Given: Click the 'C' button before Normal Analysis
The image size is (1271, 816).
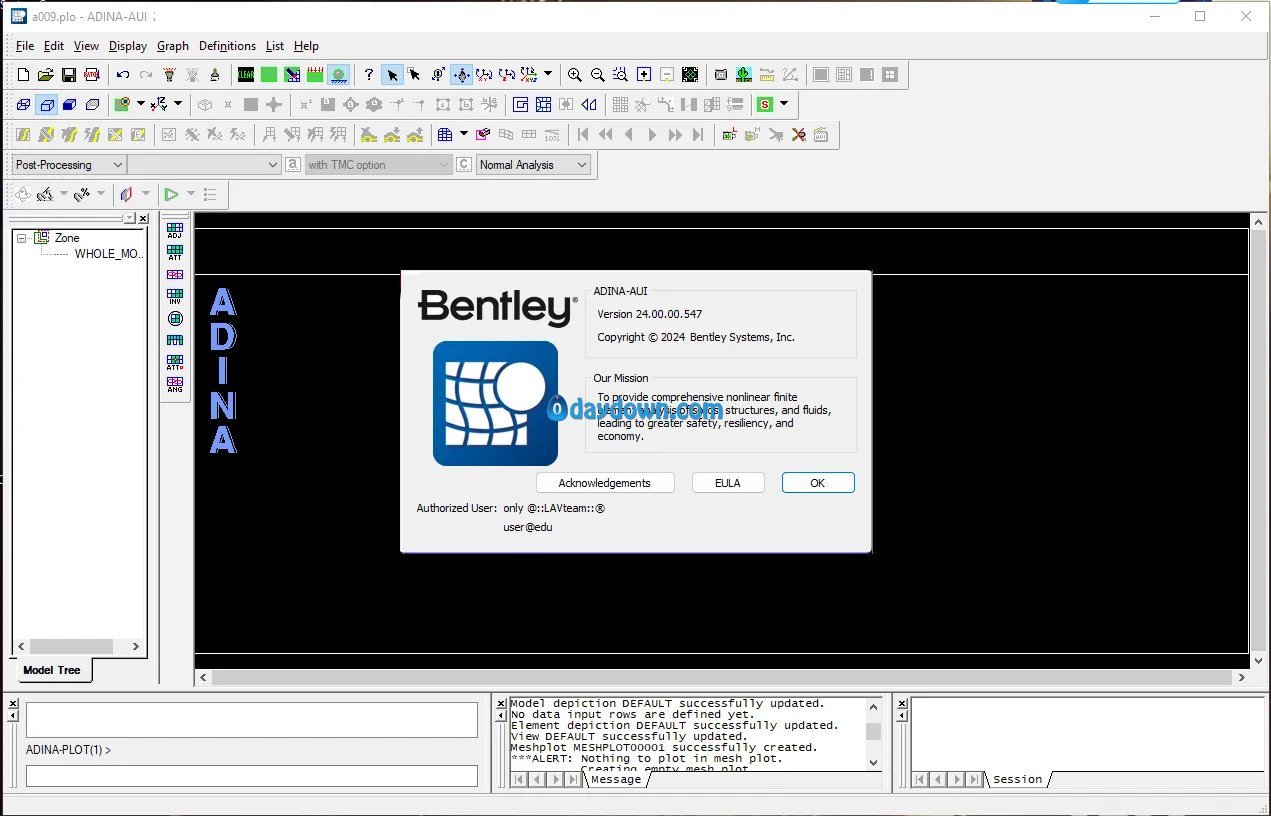Looking at the screenshot, I should [464, 165].
